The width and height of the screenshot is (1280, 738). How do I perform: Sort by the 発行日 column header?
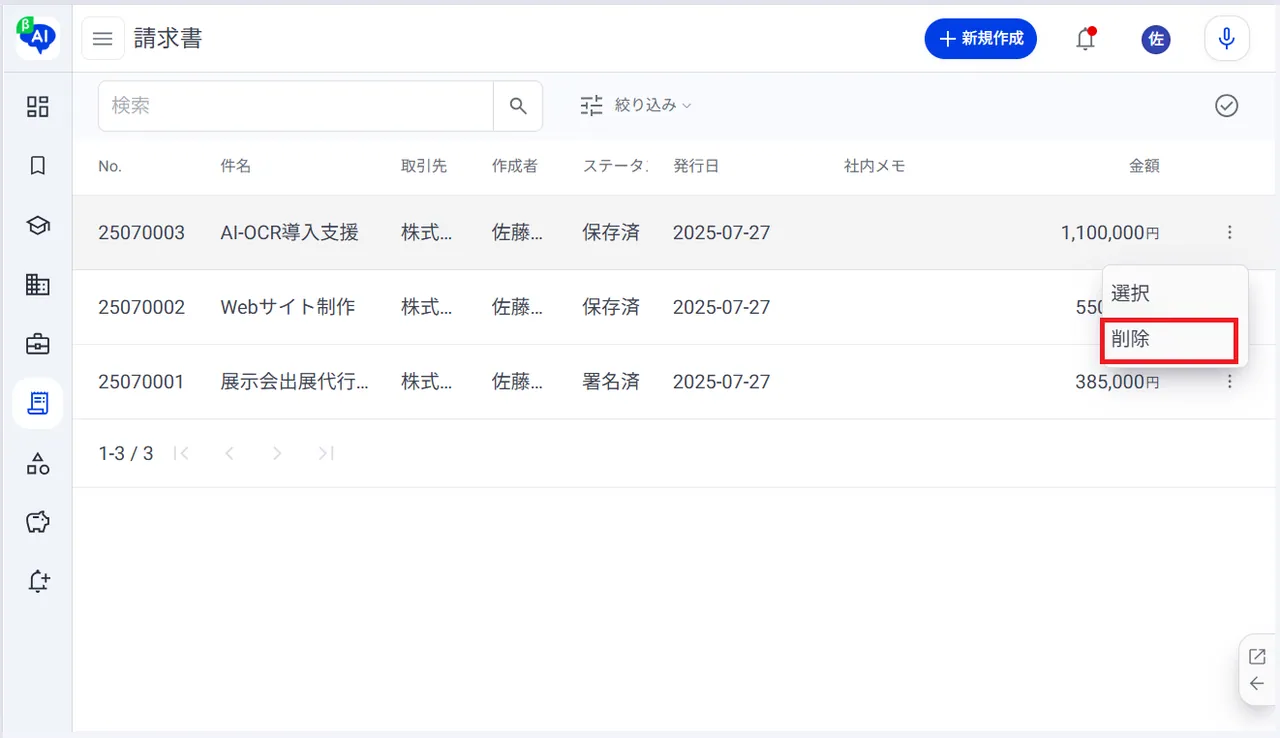(696, 167)
